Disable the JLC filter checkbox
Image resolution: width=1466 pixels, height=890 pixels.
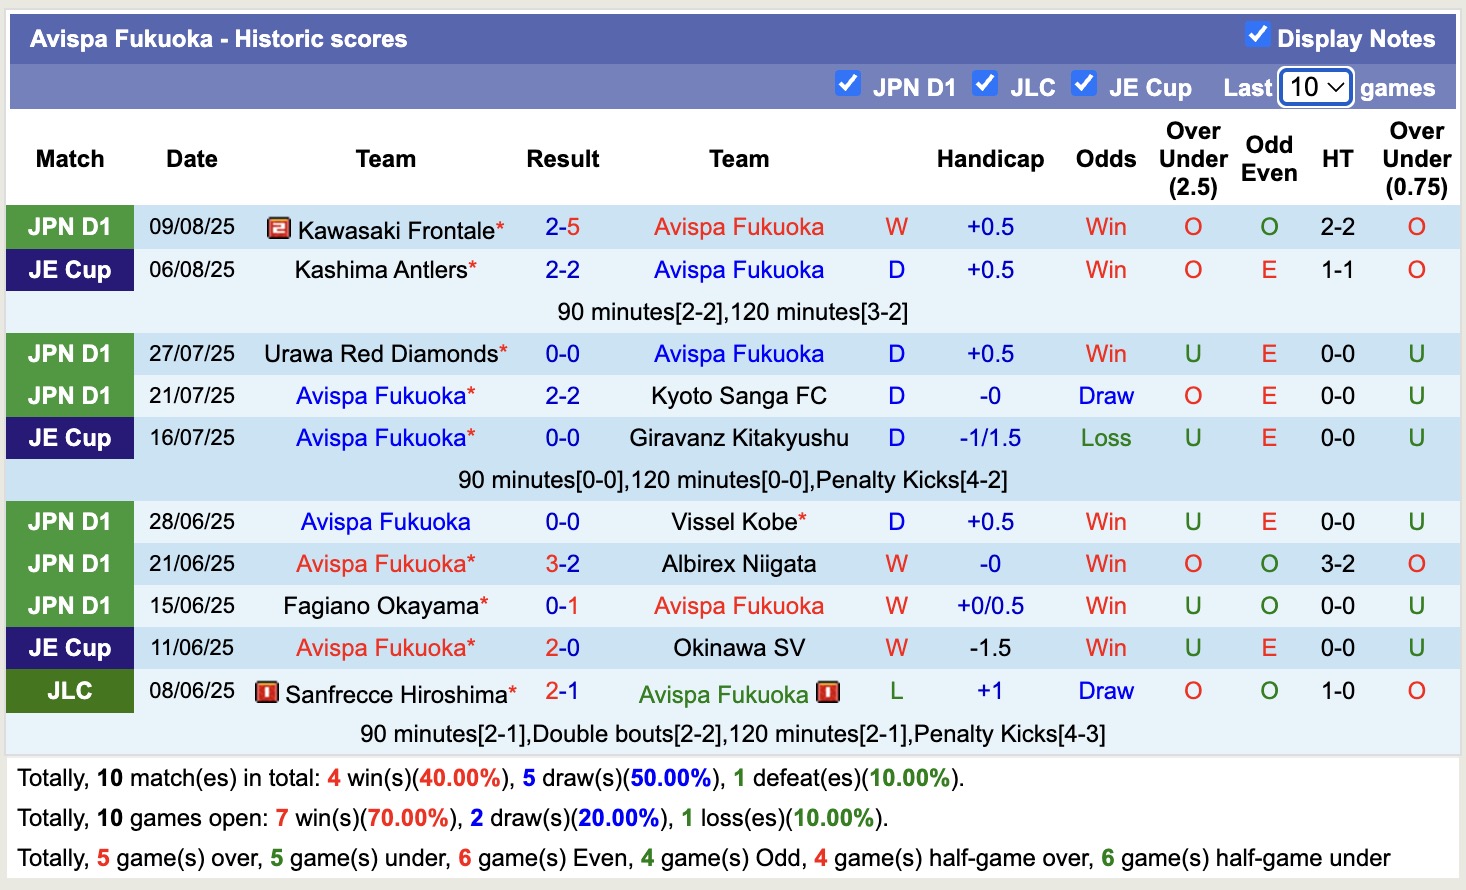tap(986, 86)
